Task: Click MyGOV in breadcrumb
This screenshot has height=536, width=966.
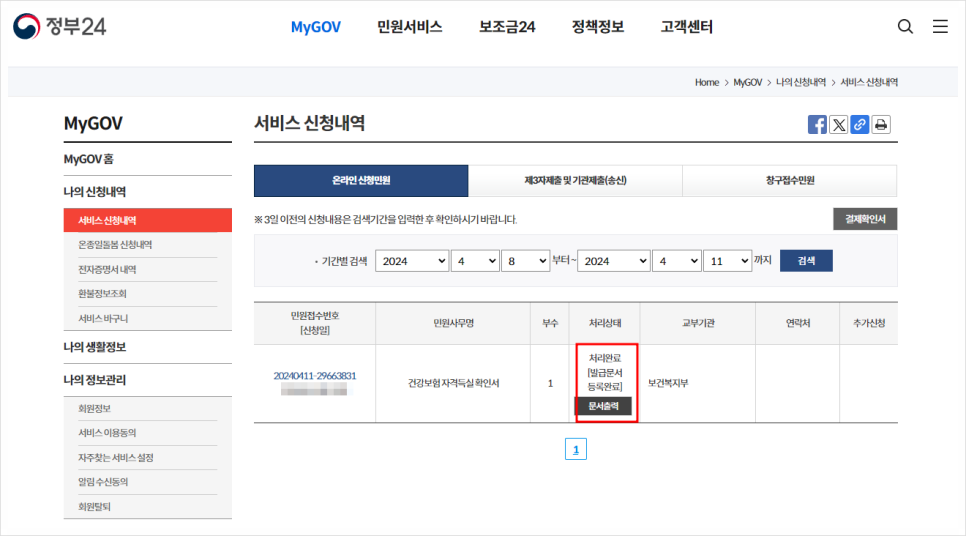Action: (747, 83)
